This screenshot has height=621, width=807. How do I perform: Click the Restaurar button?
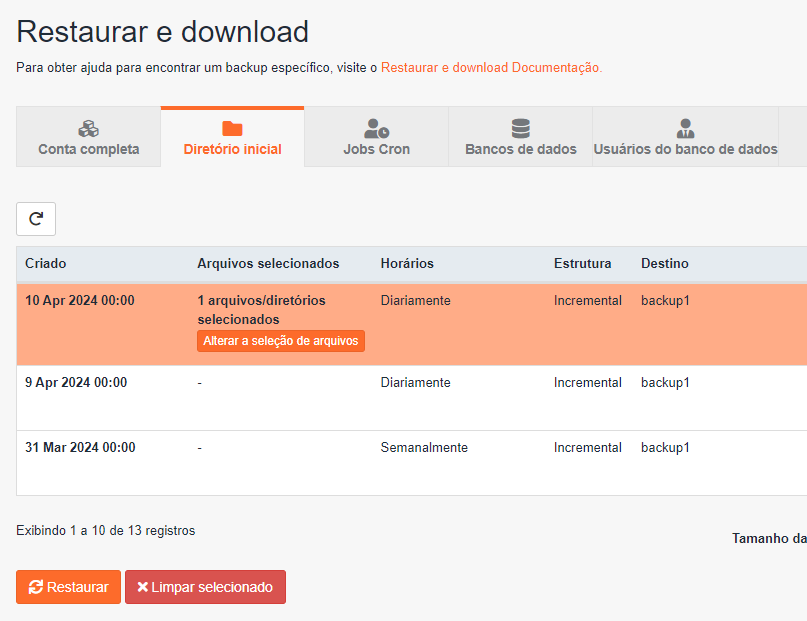[x=68, y=587]
